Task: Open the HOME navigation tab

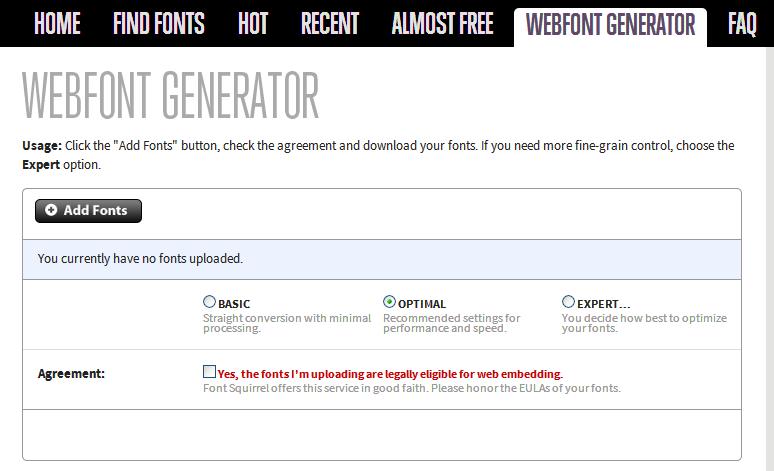Action: pyautogui.click(x=57, y=24)
